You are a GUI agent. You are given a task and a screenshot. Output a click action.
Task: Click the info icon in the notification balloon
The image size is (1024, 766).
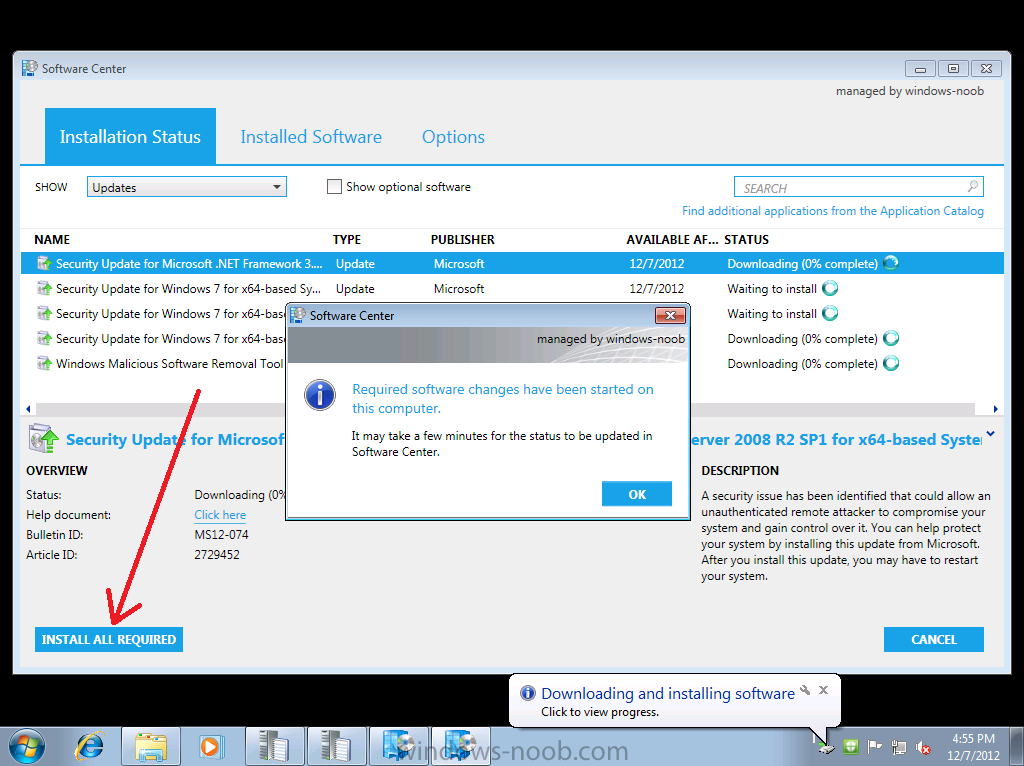tap(528, 693)
